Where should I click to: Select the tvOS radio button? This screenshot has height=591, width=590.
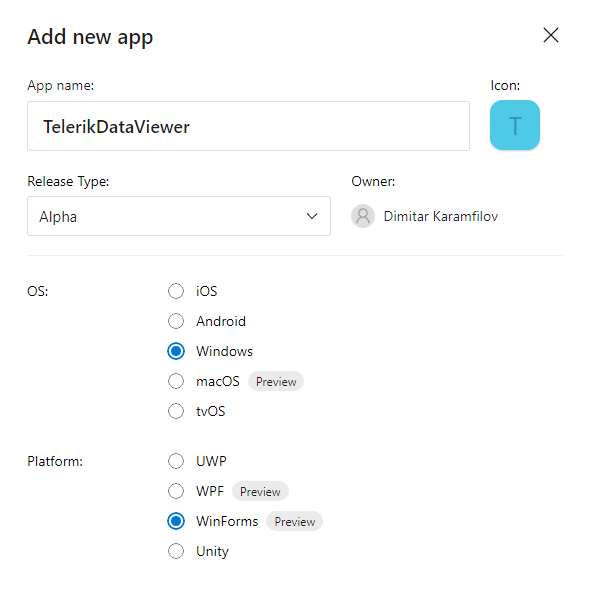(x=176, y=411)
